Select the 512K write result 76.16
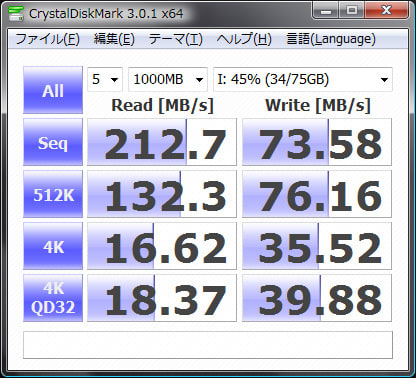 pos(317,194)
